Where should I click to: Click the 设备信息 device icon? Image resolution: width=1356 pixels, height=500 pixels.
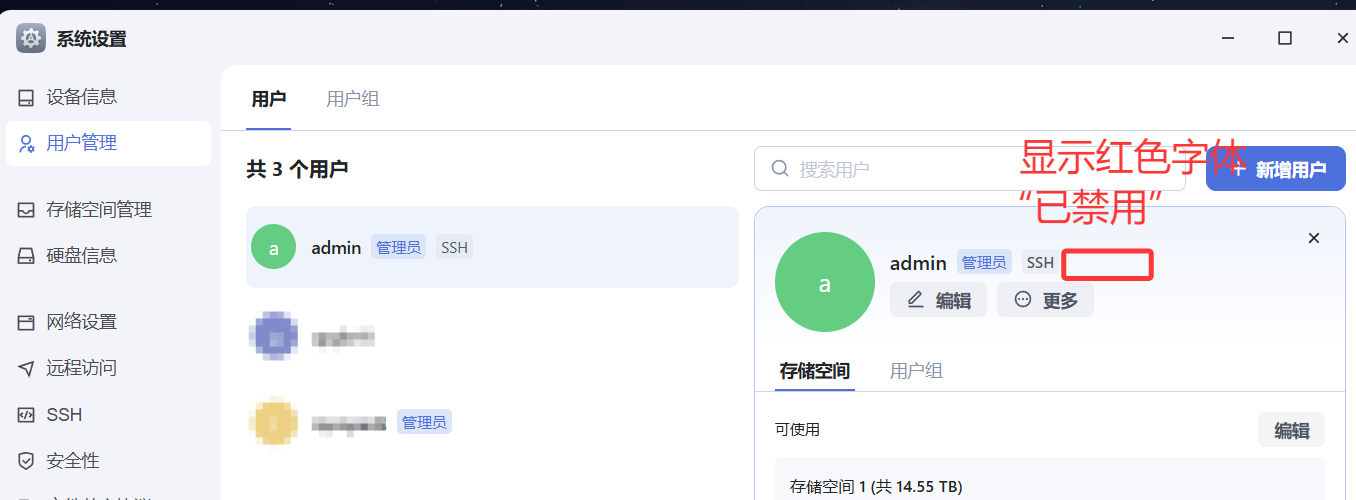[x=27, y=97]
